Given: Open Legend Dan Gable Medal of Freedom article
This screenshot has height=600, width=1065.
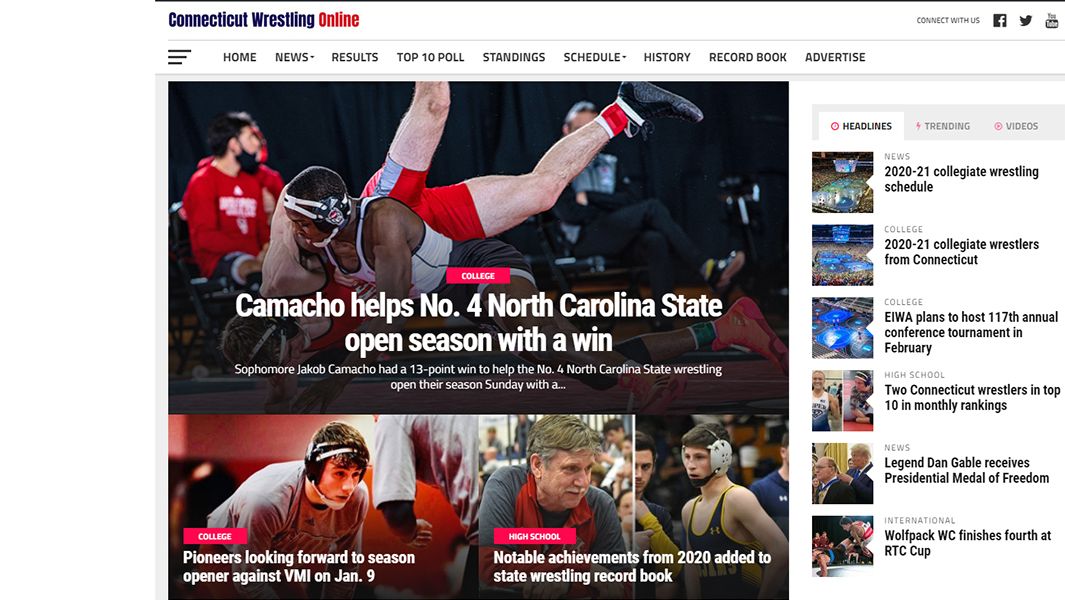Looking at the screenshot, I should [x=967, y=470].
